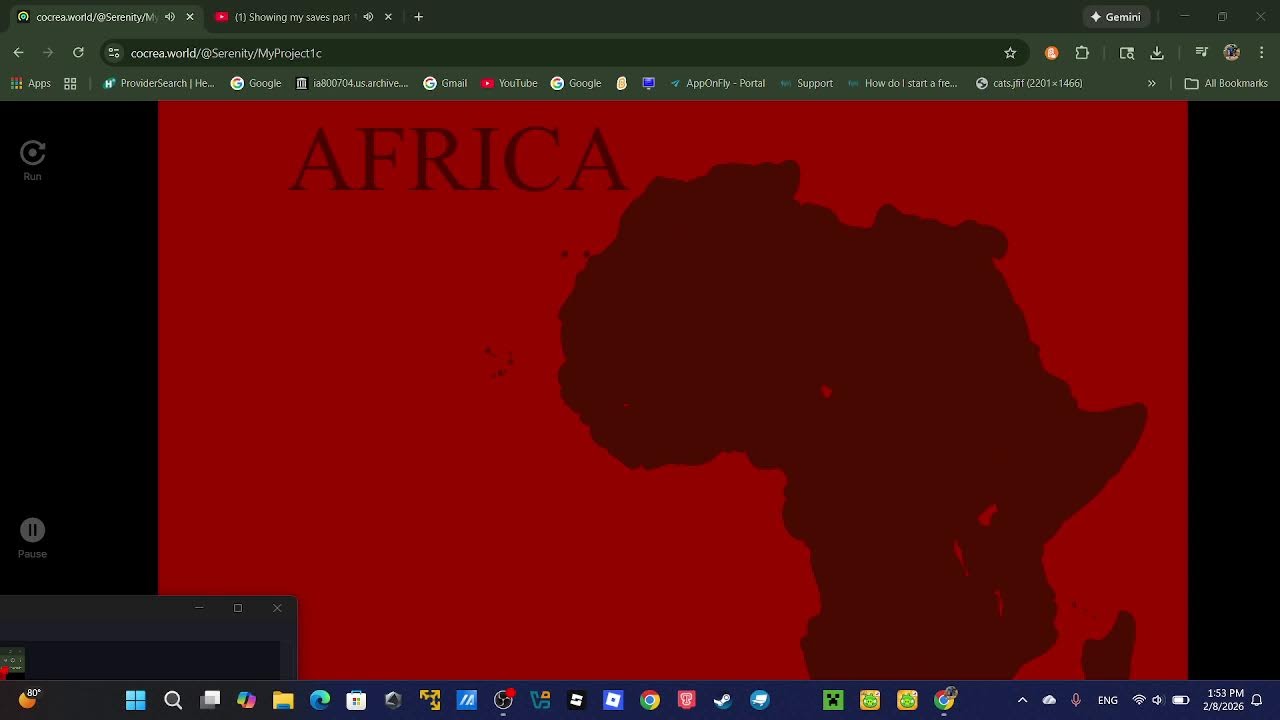Open the Chrome downloads icon
Viewport: 1280px width, 720px height.
pyautogui.click(x=1157, y=53)
